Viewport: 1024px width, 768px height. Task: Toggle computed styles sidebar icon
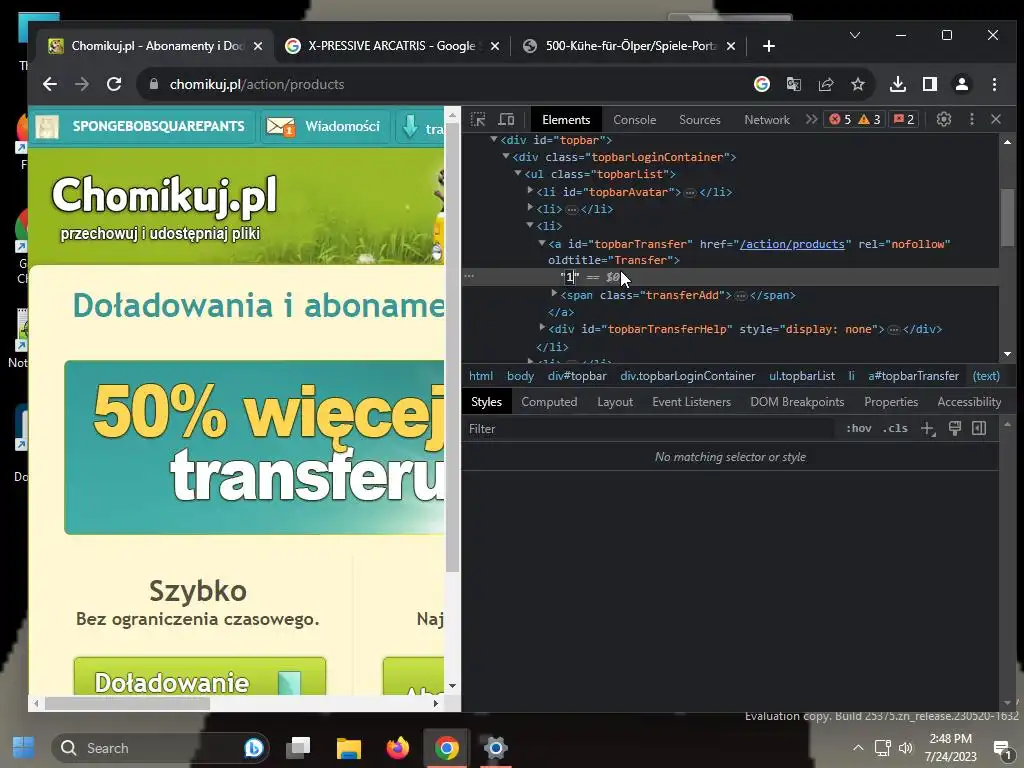click(978, 428)
